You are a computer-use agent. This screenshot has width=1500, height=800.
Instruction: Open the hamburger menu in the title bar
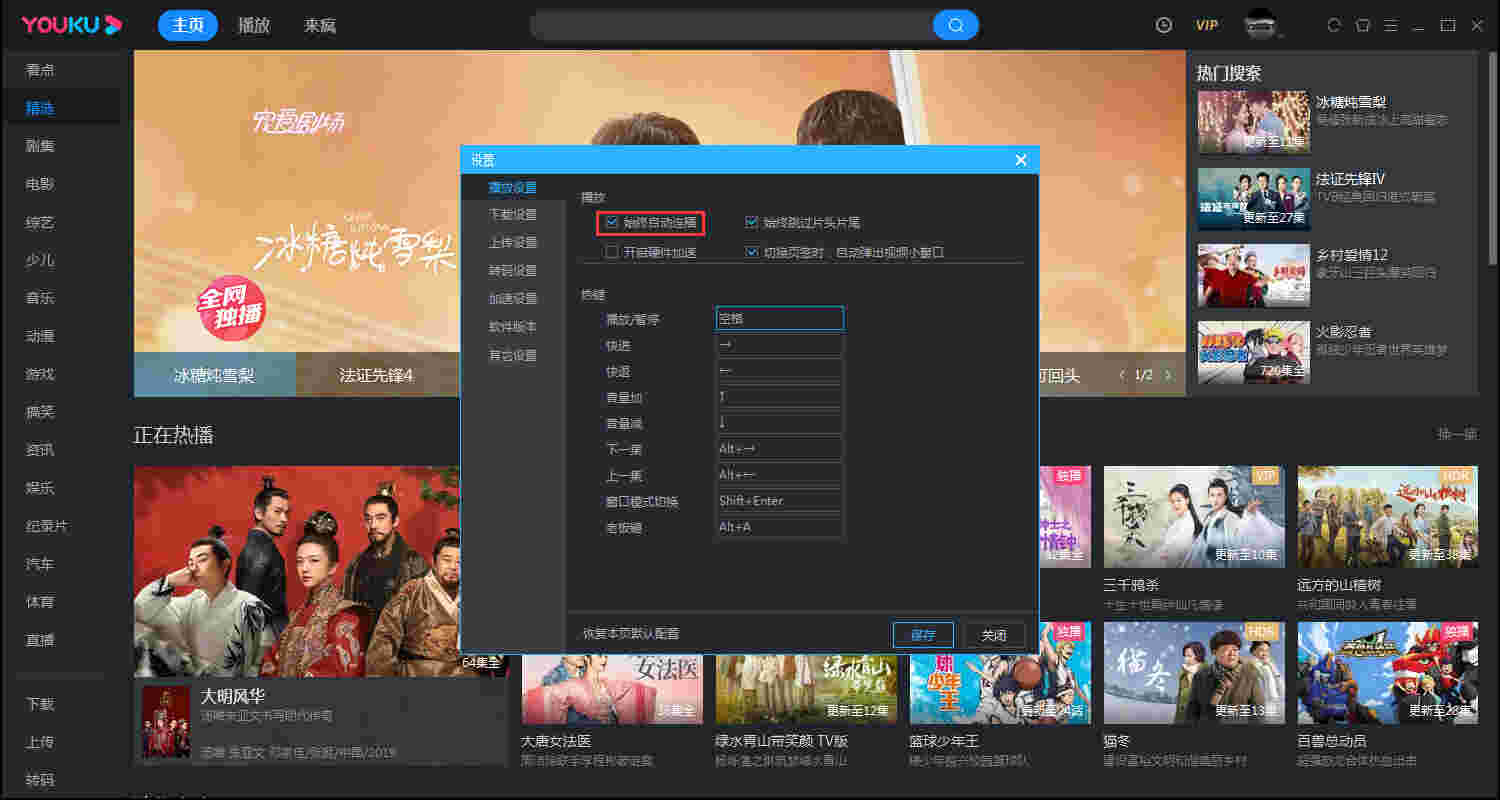tap(1390, 24)
